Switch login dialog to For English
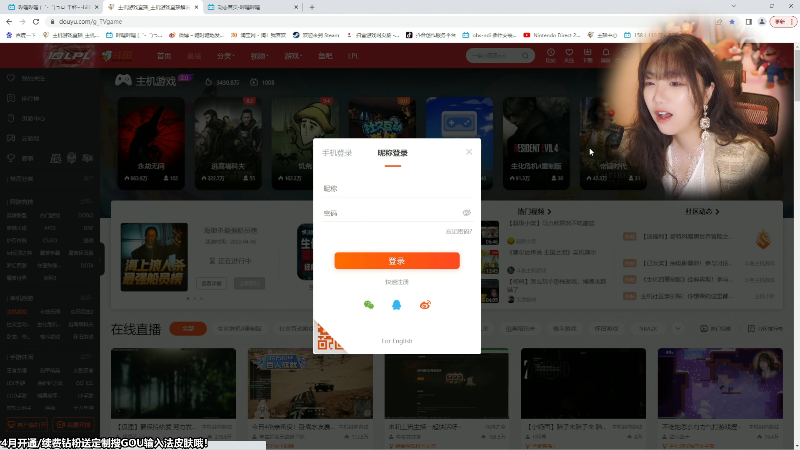The width and height of the screenshot is (800, 450). point(396,341)
